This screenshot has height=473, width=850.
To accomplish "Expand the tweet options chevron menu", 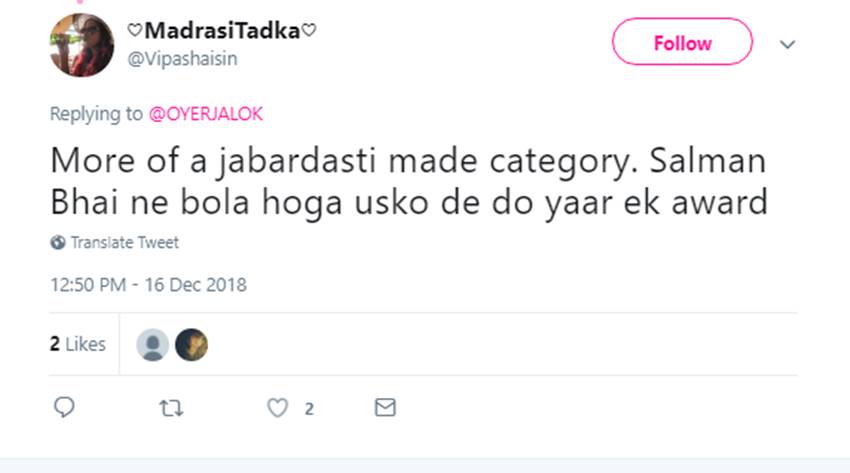I will tap(787, 44).
